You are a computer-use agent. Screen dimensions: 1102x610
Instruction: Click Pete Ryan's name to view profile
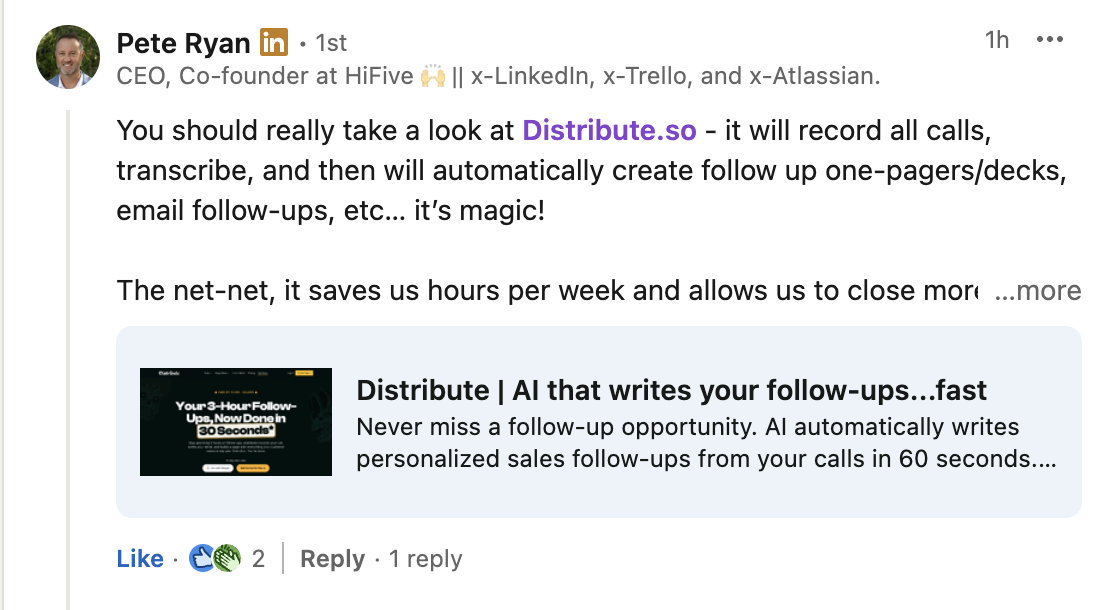pos(184,42)
